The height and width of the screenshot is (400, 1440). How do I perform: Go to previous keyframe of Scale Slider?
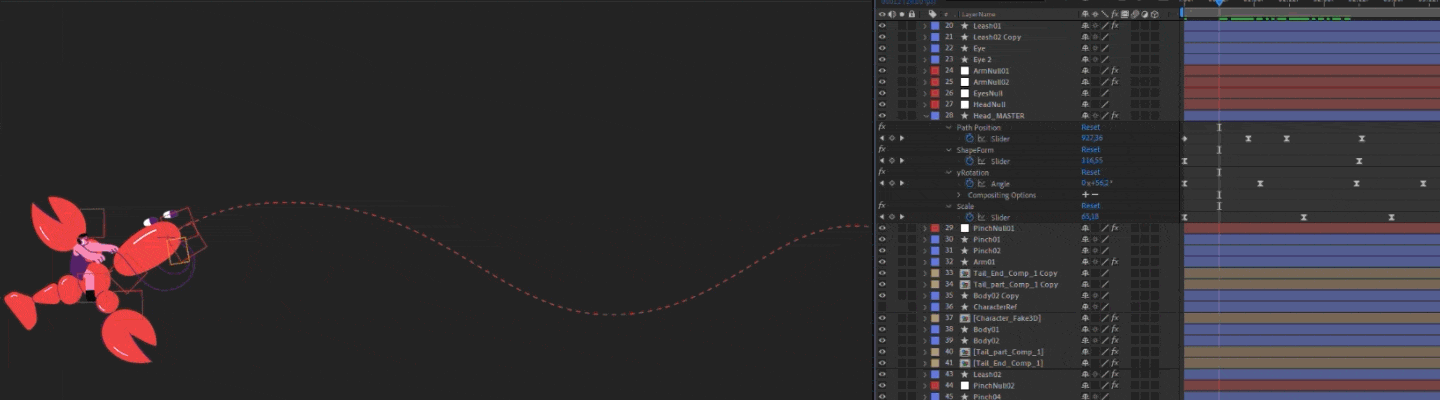click(881, 217)
